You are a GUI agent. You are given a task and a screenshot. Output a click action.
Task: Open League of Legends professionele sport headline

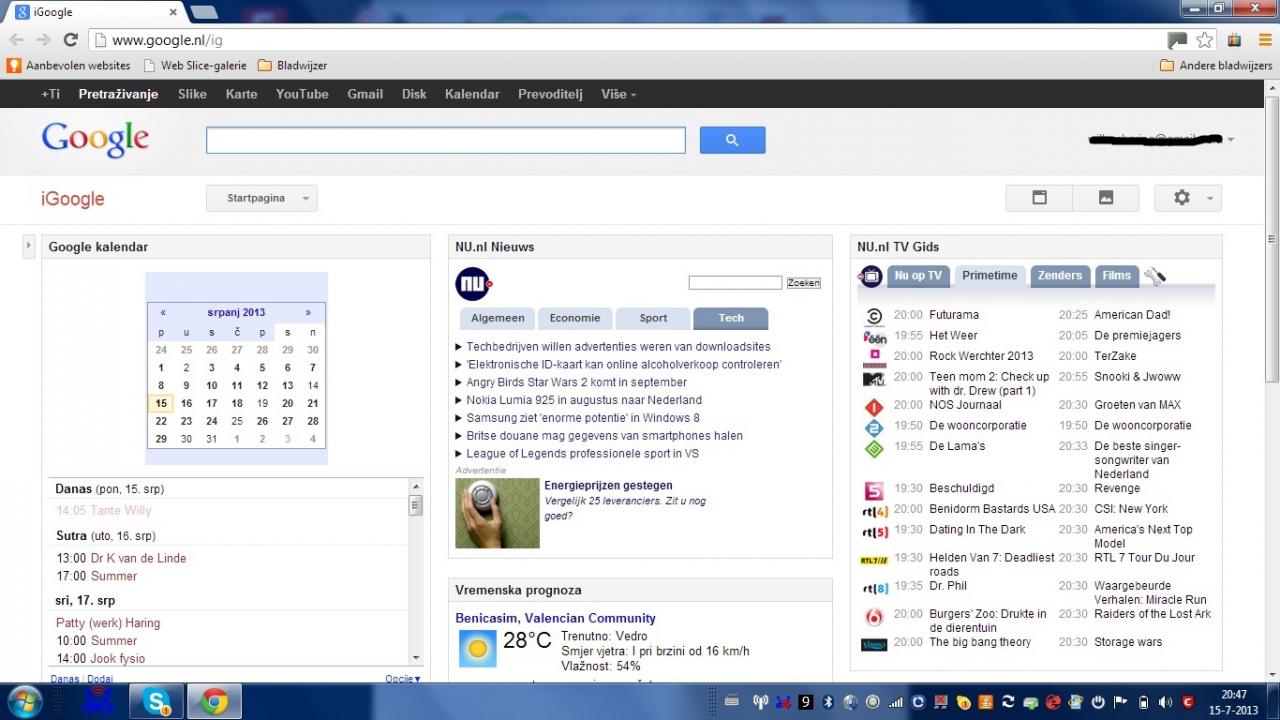pos(582,454)
